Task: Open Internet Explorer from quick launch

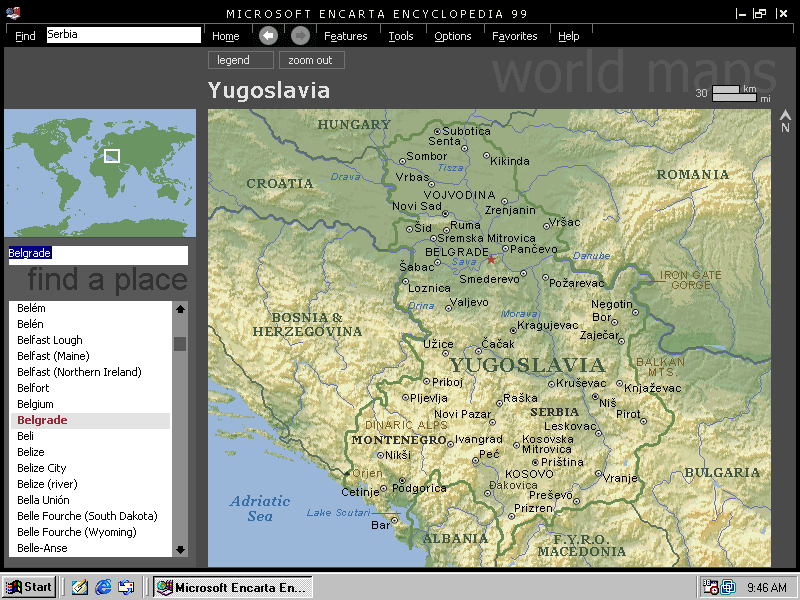Action: tap(103, 587)
